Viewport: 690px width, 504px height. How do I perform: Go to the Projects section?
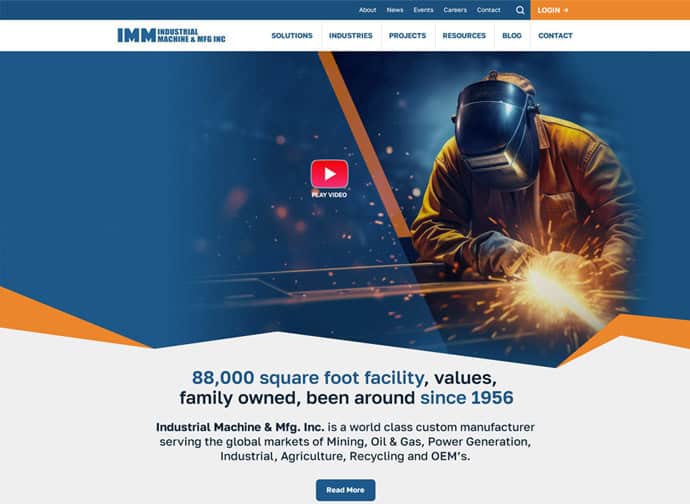click(x=407, y=36)
